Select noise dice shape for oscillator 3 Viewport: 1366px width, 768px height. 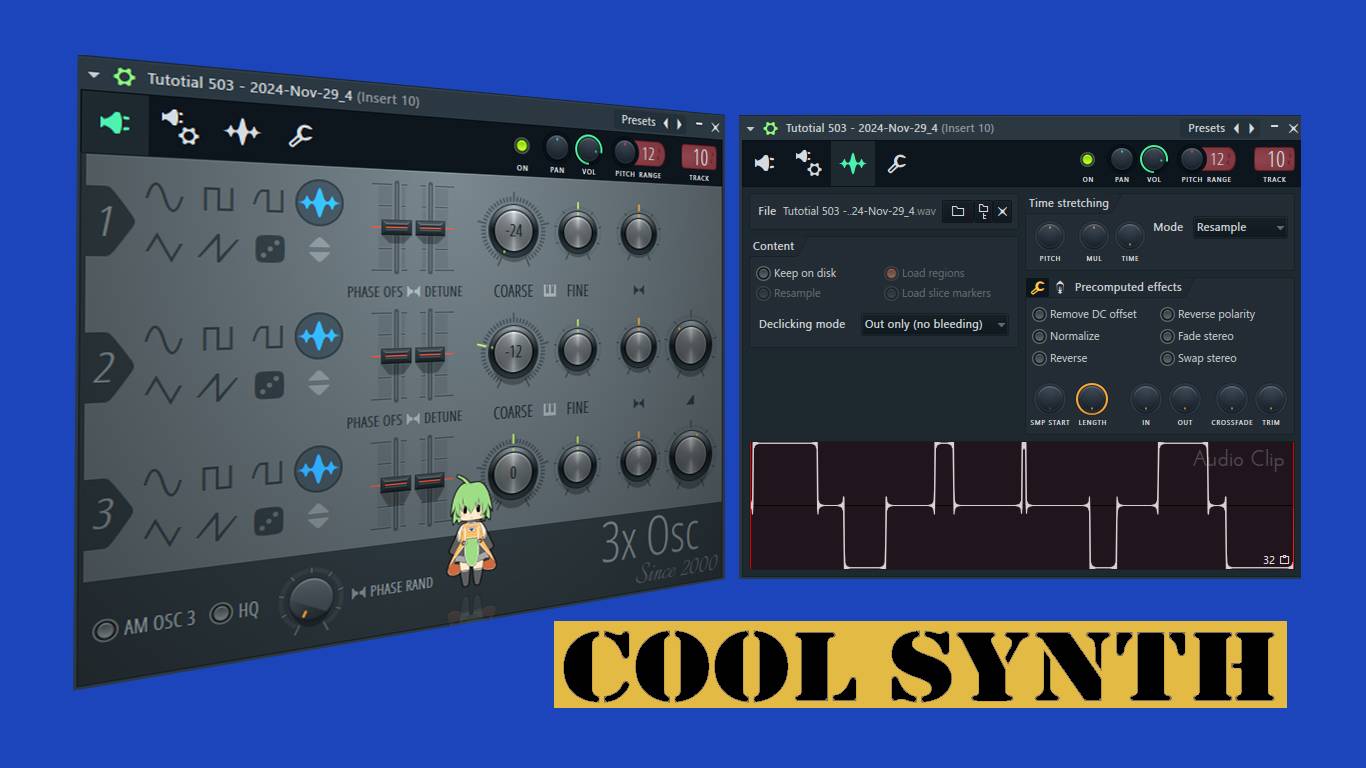point(269,520)
